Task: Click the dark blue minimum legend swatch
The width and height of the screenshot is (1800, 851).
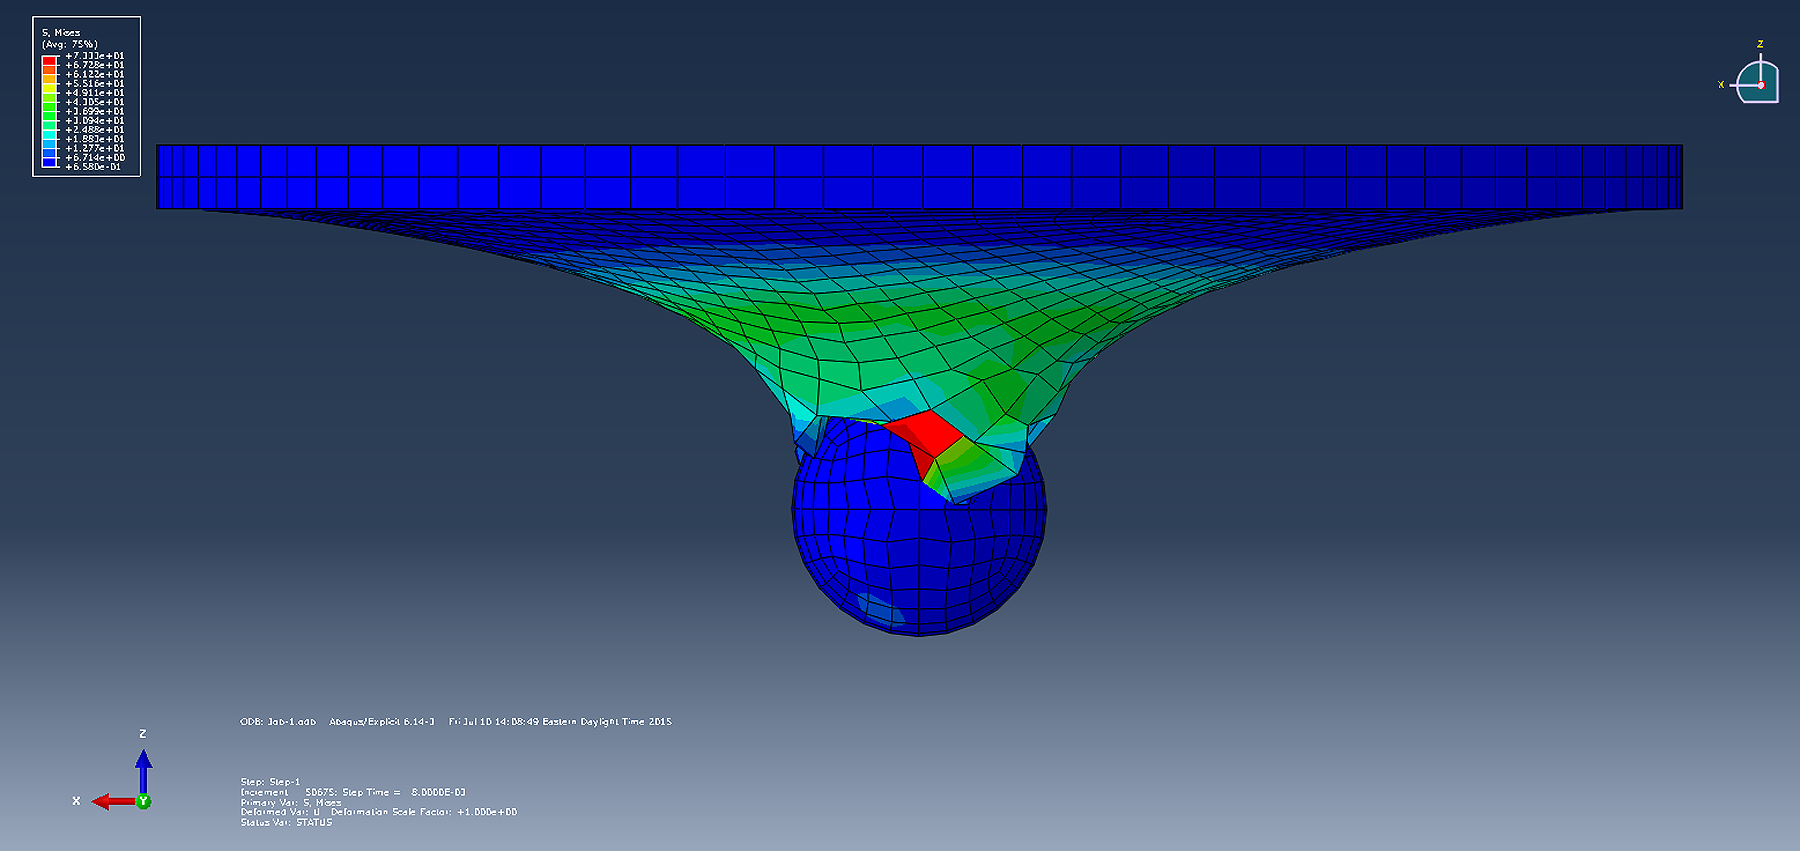Action: click(49, 162)
